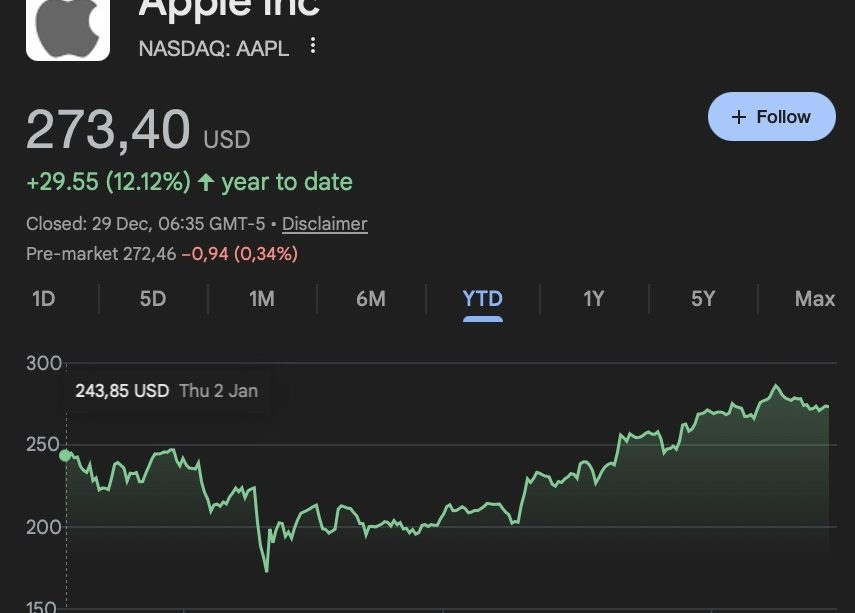
Task: Open the three-dot options menu beside NASDAQ: AAPL
Action: (x=313, y=46)
